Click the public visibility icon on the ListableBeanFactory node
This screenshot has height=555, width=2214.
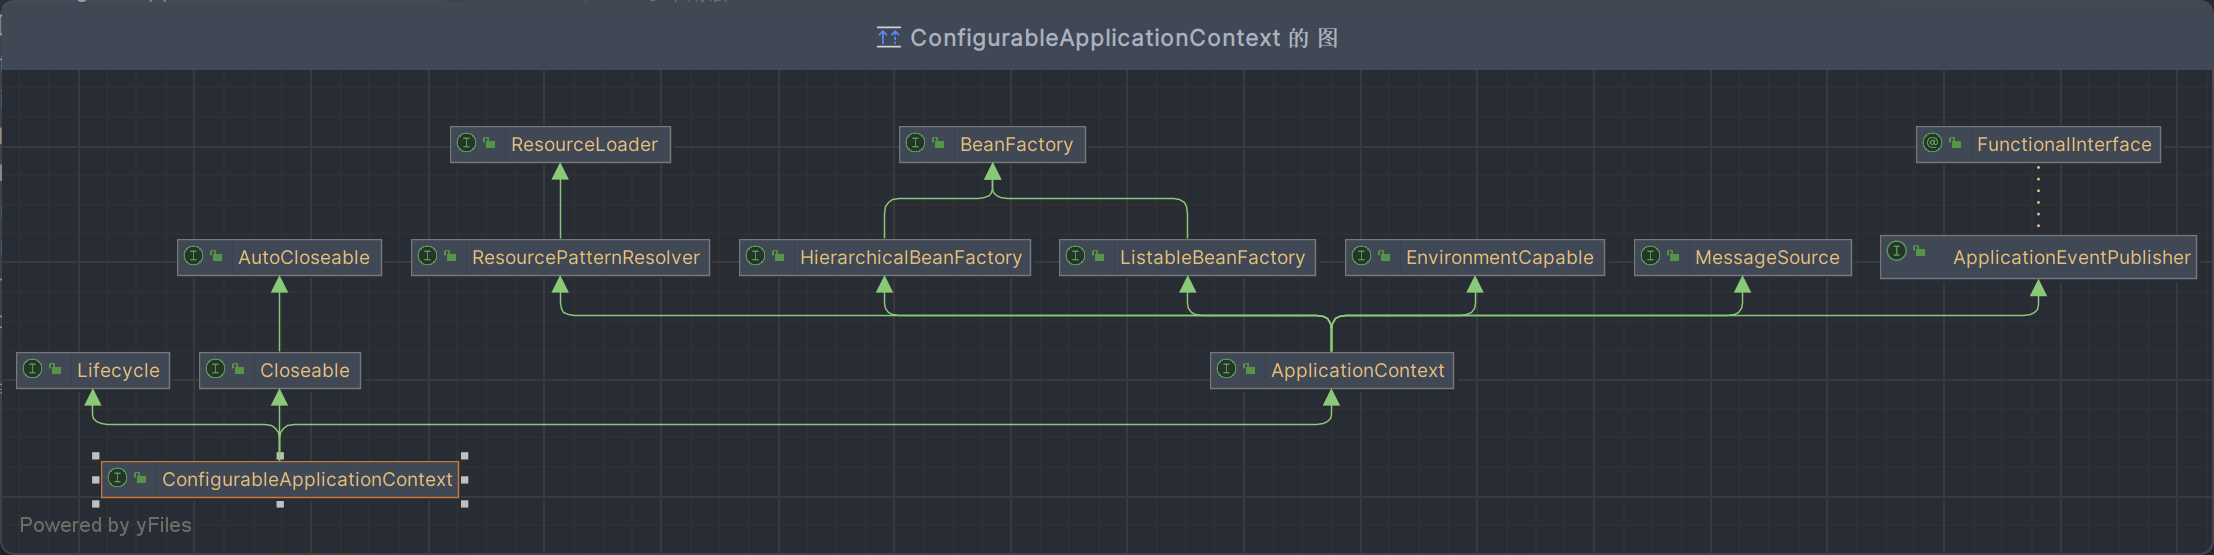[1098, 256]
